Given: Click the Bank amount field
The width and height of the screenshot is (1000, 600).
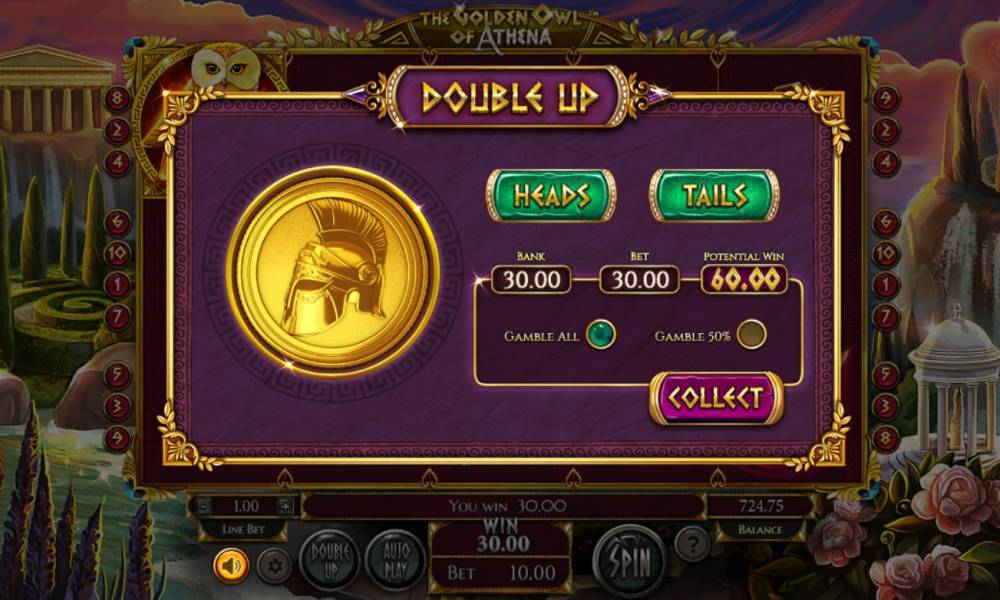Looking at the screenshot, I should tap(531, 279).
